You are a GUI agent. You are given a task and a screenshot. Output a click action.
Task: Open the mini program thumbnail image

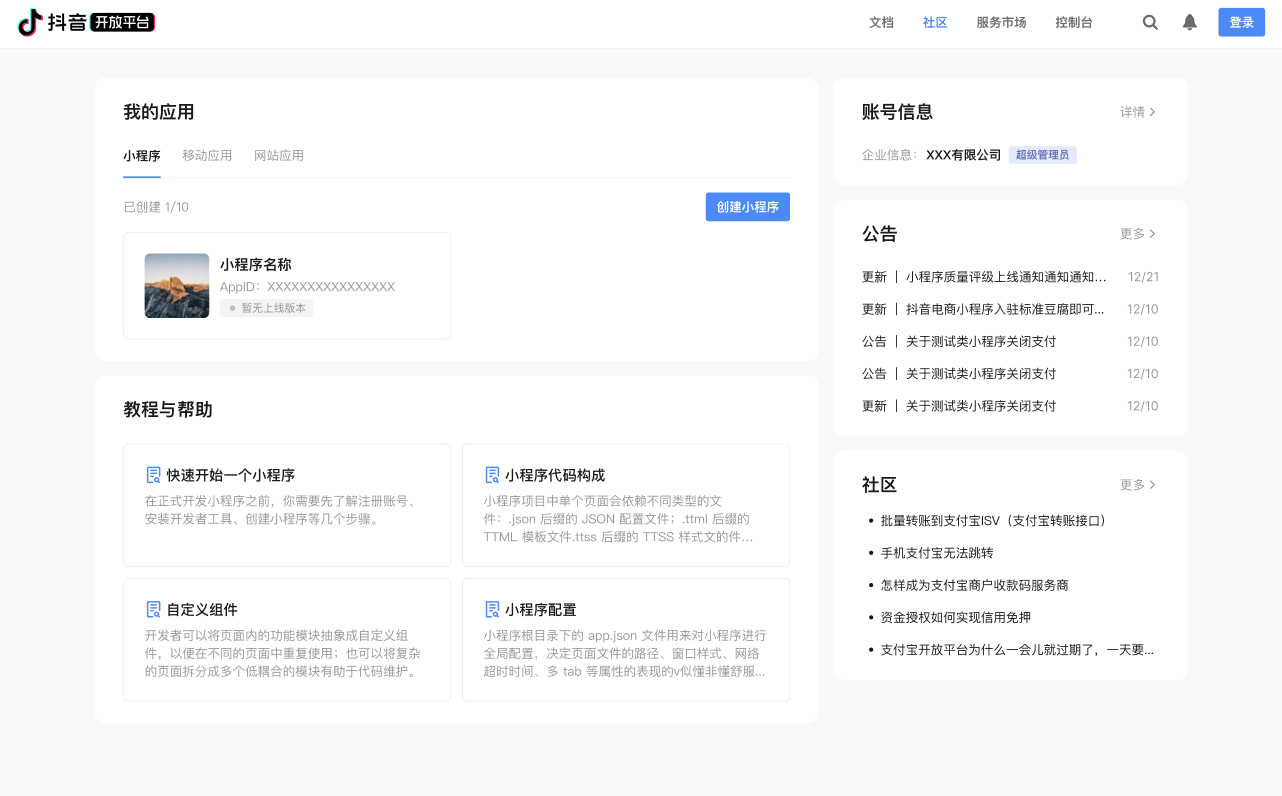click(x=177, y=286)
